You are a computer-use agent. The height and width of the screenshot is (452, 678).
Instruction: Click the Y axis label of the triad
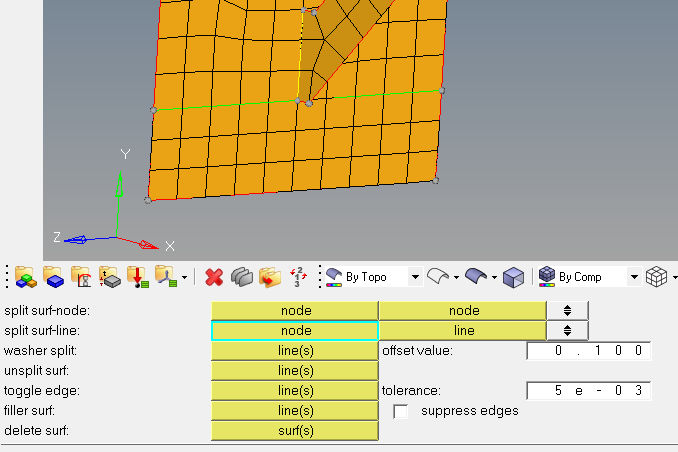[x=125, y=154]
